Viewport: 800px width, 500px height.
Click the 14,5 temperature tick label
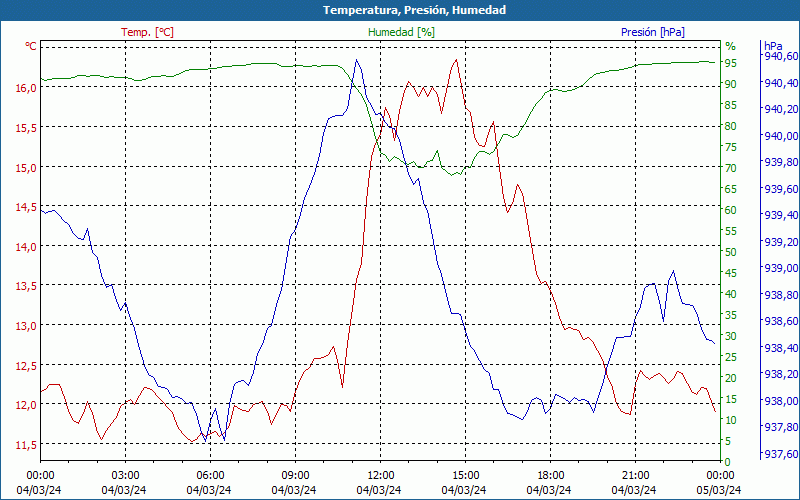[26, 207]
